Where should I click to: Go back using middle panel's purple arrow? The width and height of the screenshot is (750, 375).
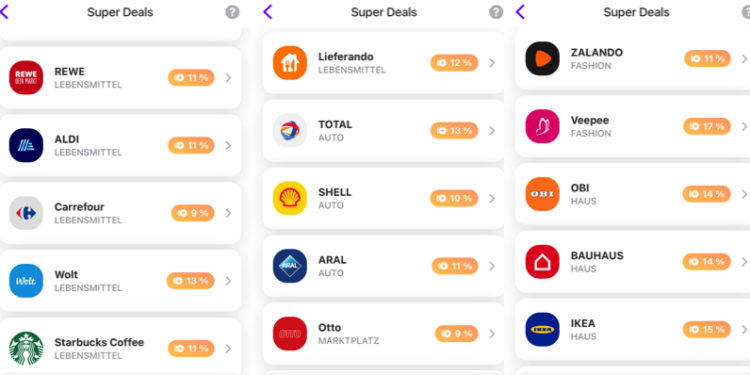[268, 12]
